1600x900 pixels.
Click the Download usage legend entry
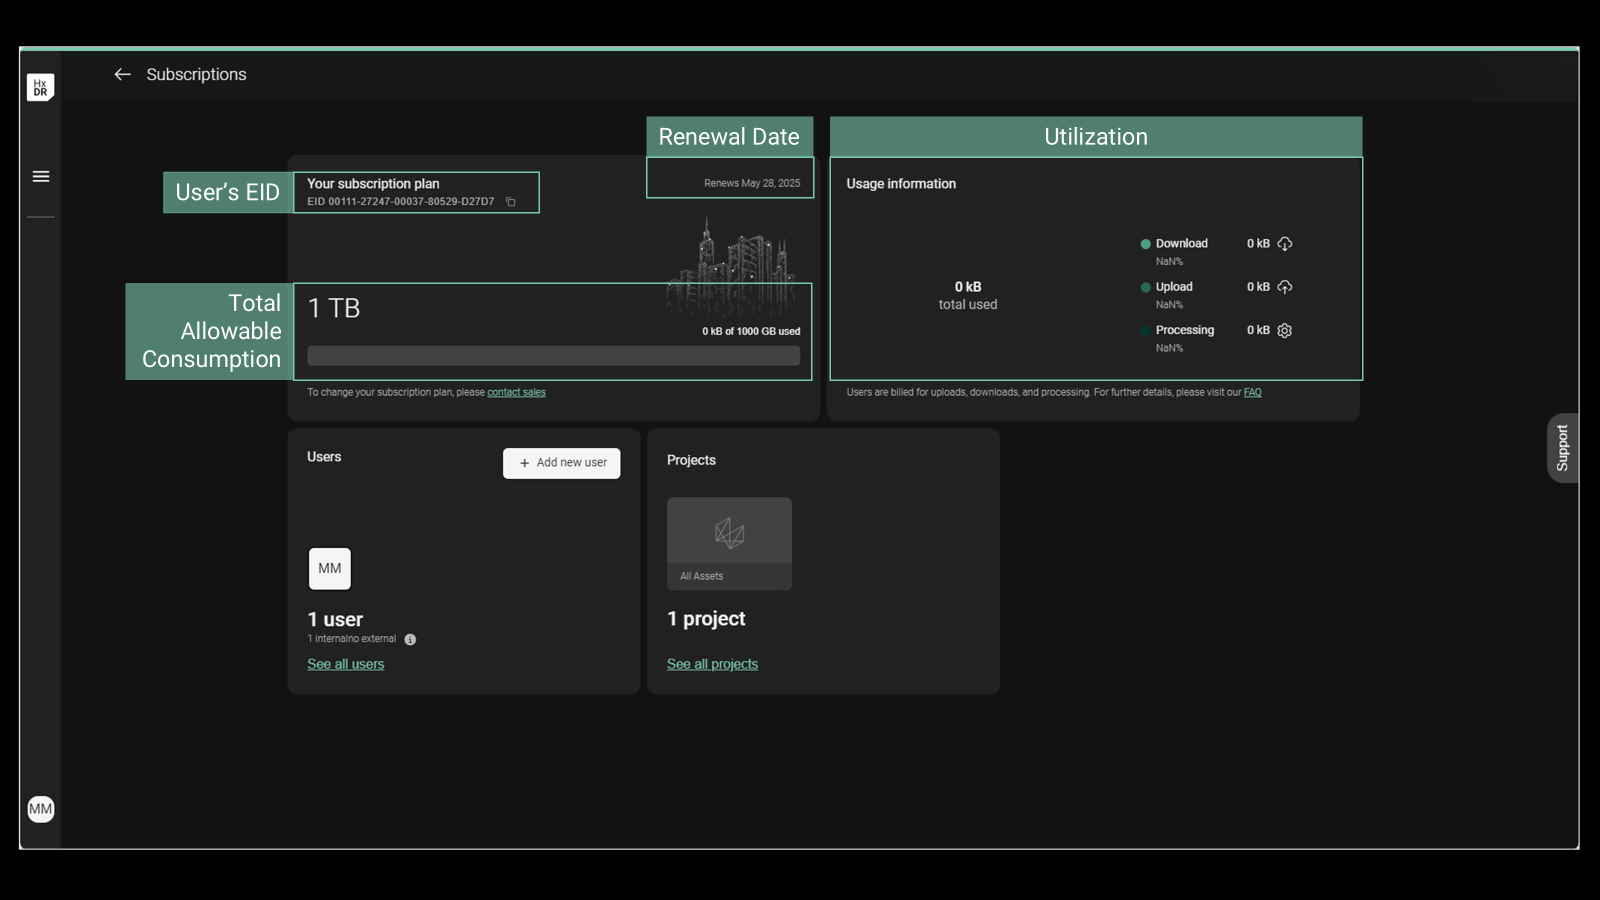click(x=1180, y=244)
